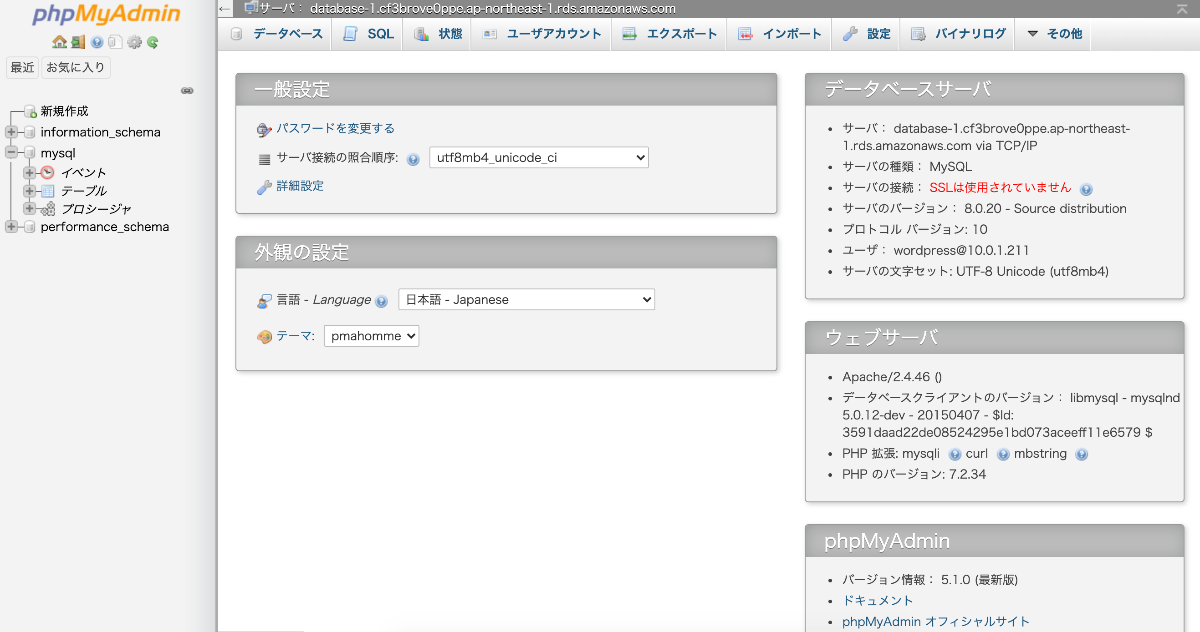Expand the イベント node under mysql
The height and width of the screenshot is (632, 1200).
(x=29, y=172)
